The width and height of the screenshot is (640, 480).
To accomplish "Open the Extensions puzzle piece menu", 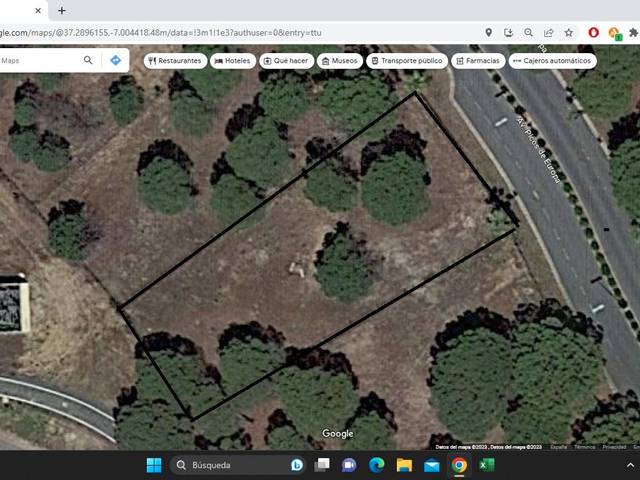I will coord(633,33).
